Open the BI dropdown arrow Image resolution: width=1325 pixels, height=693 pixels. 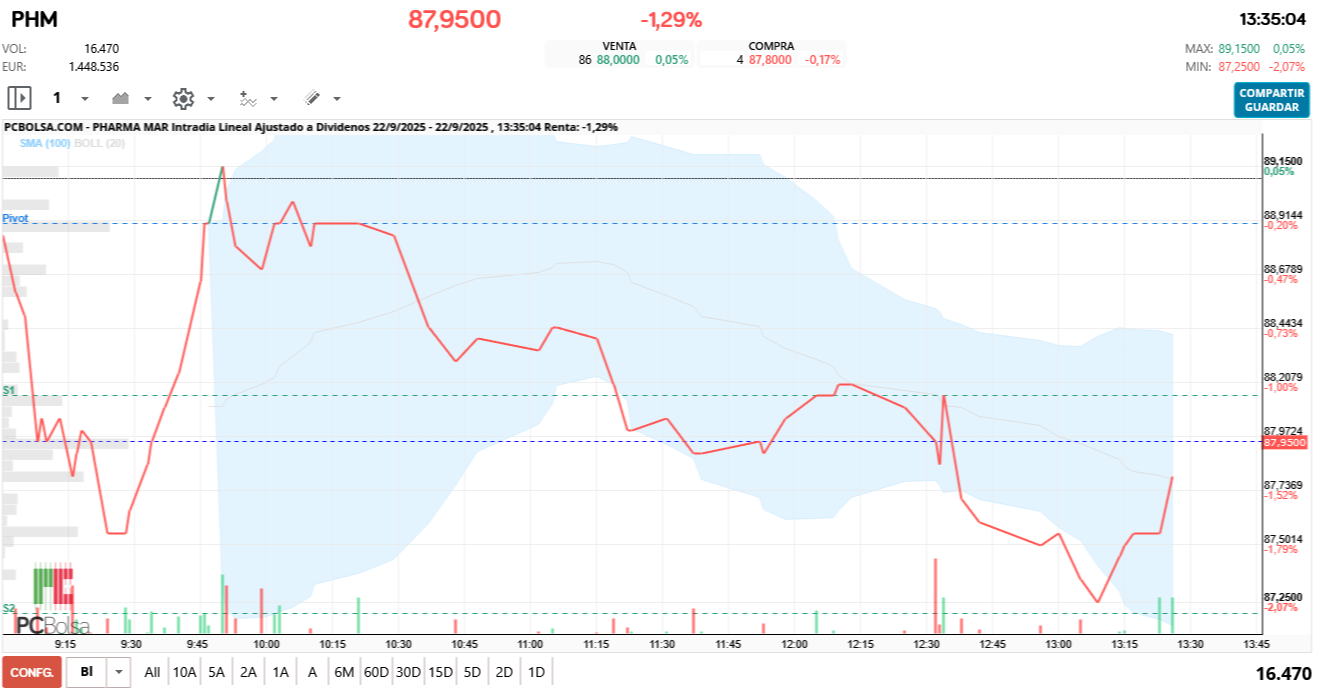pos(119,672)
